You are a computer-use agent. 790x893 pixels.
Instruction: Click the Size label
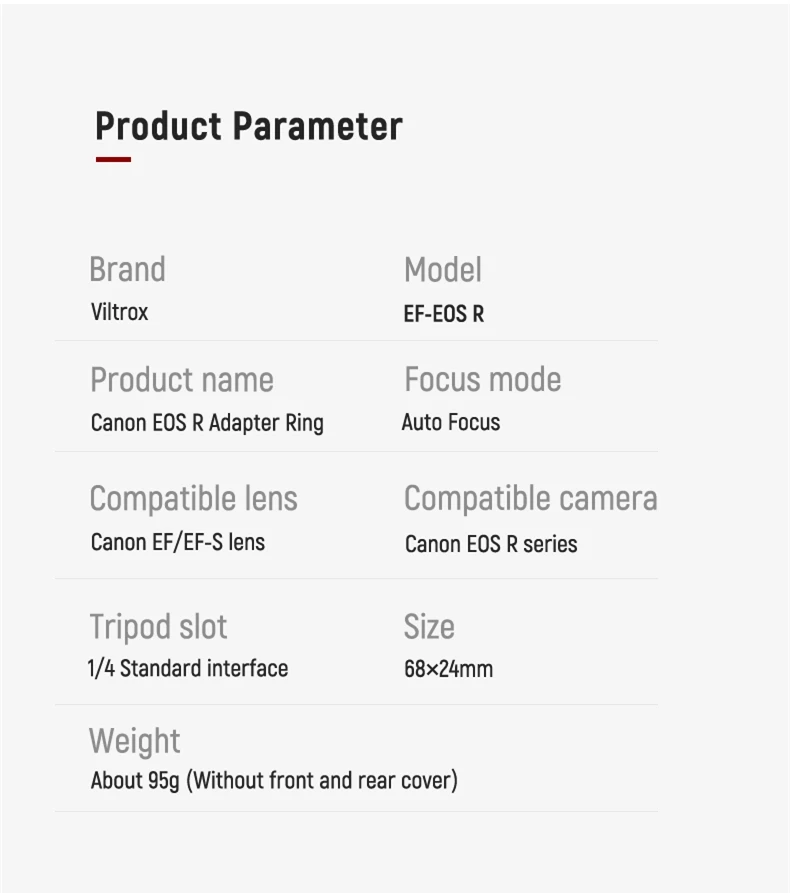(428, 627)
